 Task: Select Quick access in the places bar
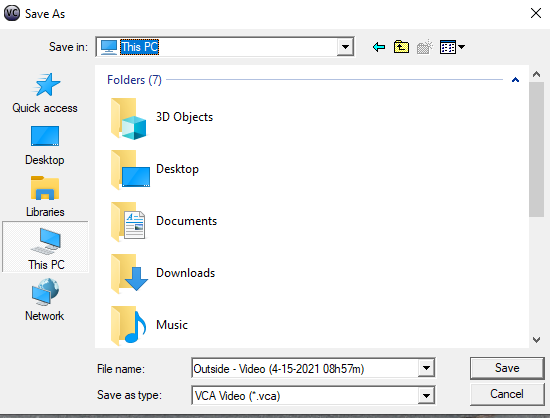[x=45, y=93]
